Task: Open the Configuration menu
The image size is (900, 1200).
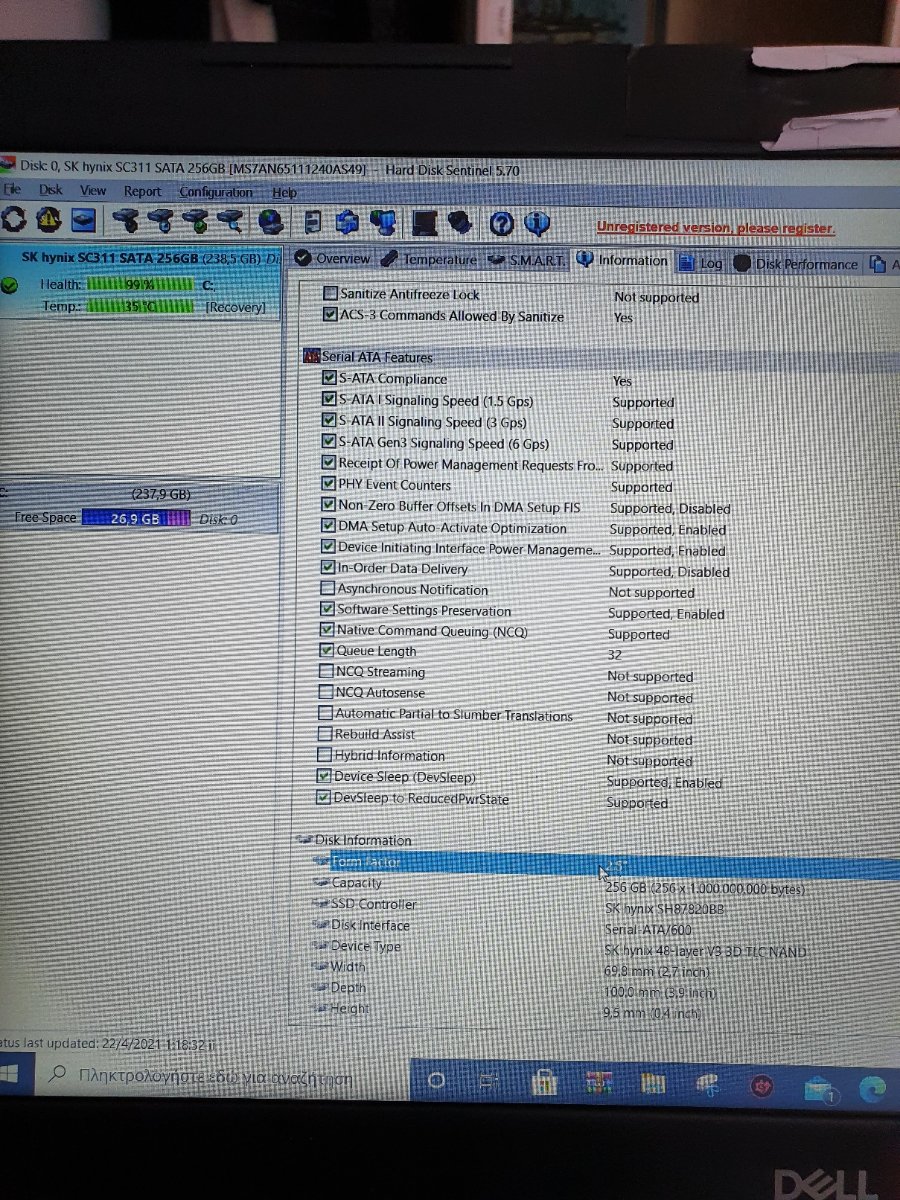Action: tap(215, 192)
